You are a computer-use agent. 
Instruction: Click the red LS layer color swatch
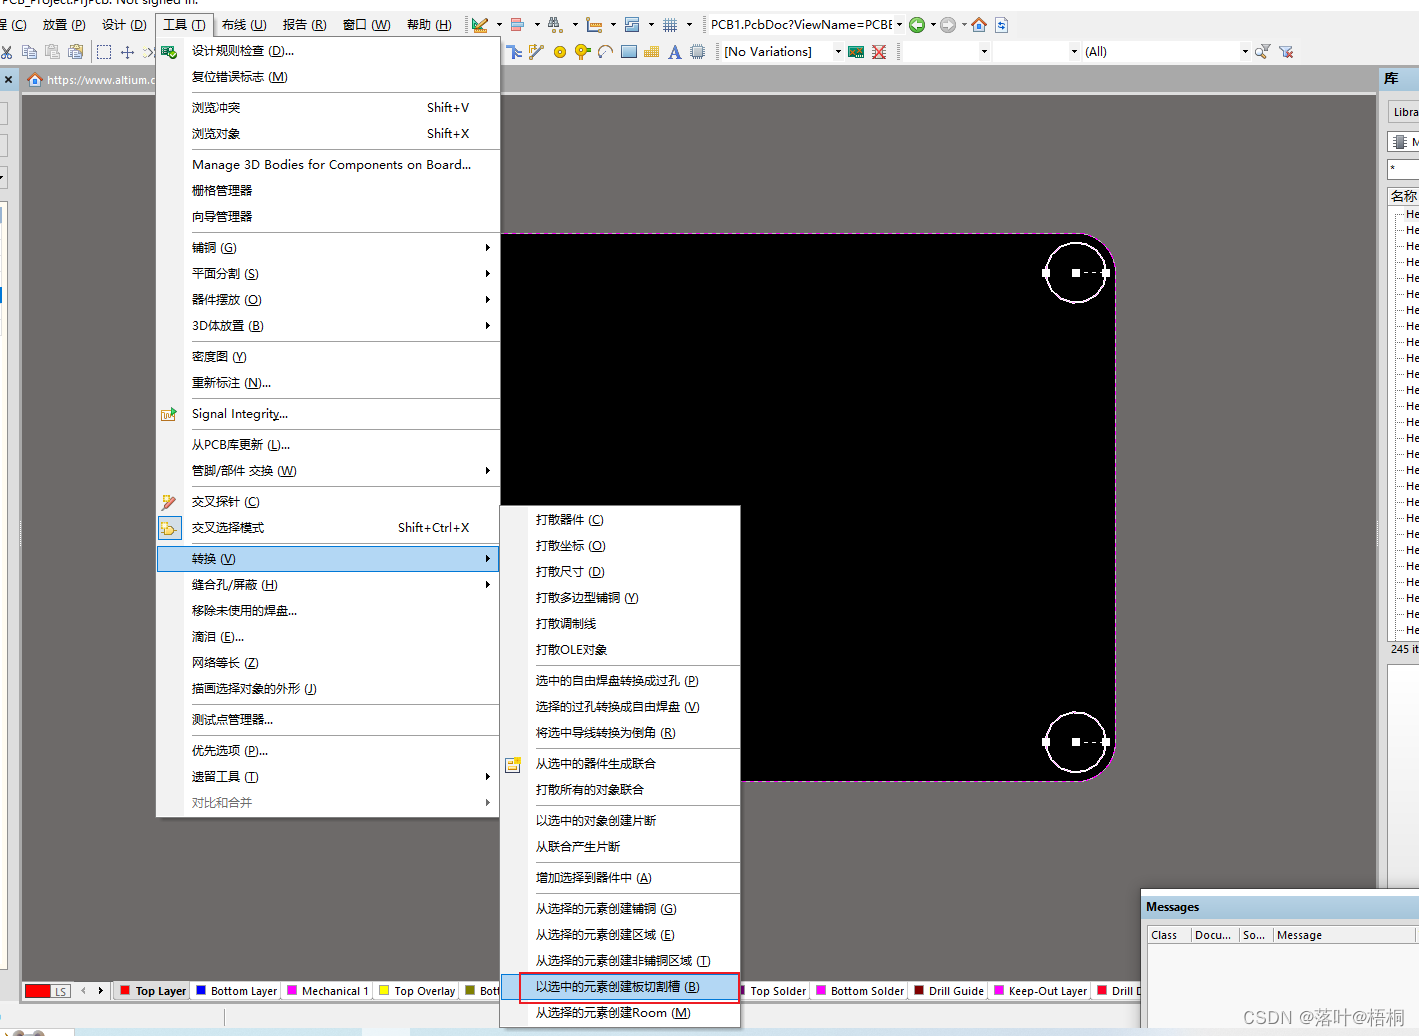tap(38, 991)
